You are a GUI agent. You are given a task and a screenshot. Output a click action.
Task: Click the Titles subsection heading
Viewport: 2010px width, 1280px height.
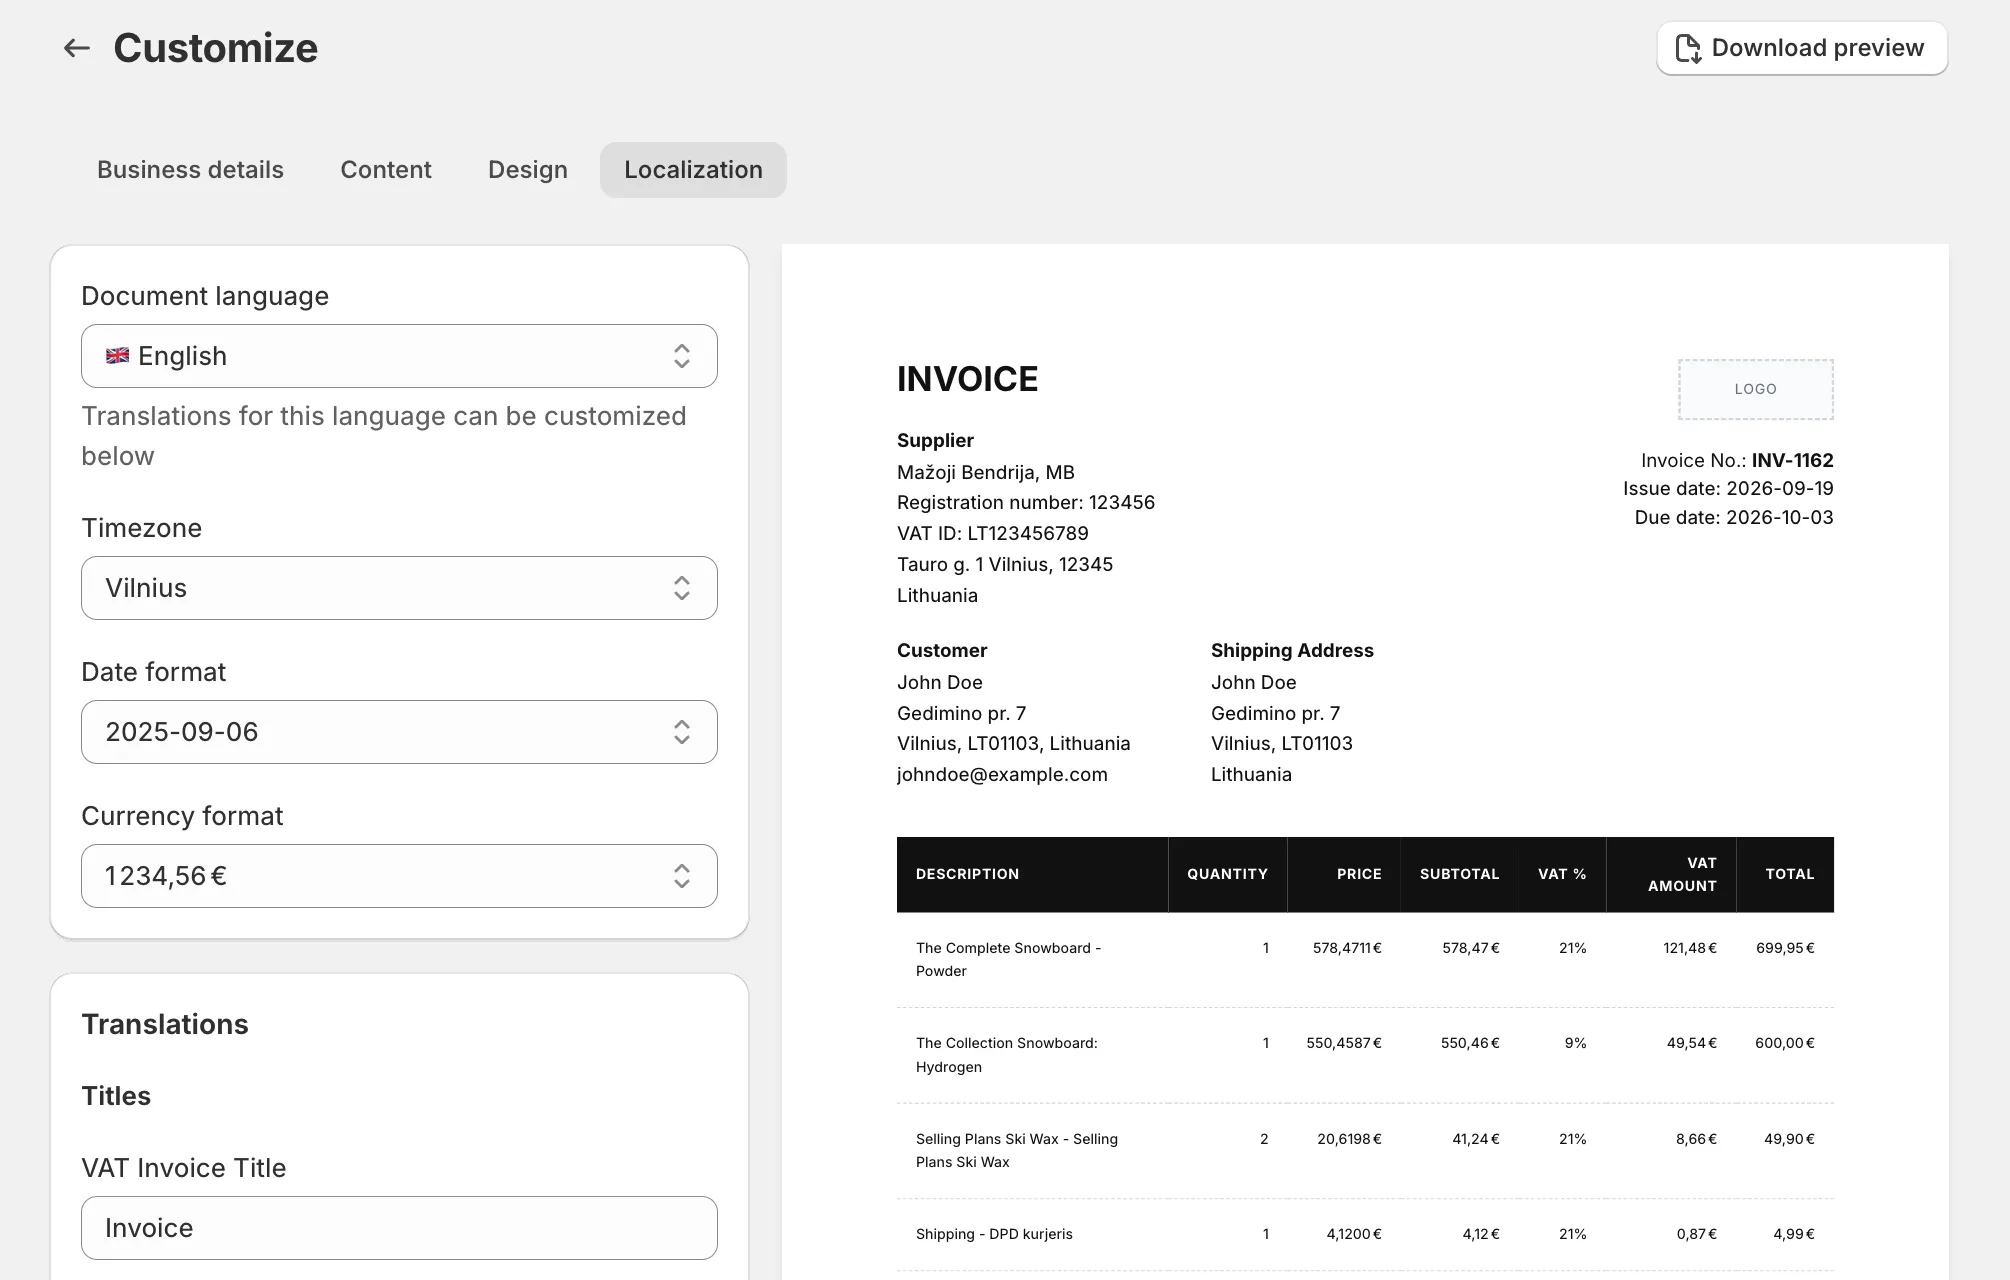(116, 1096)
